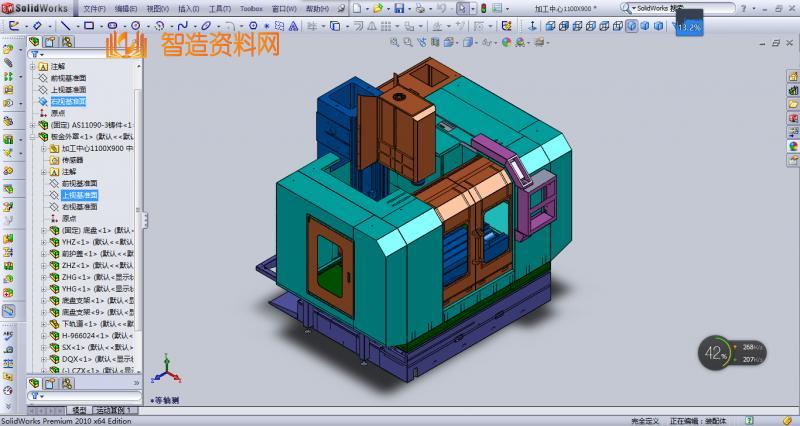
Task: Toggle shaded with edges display style
Action: [630, 26]
